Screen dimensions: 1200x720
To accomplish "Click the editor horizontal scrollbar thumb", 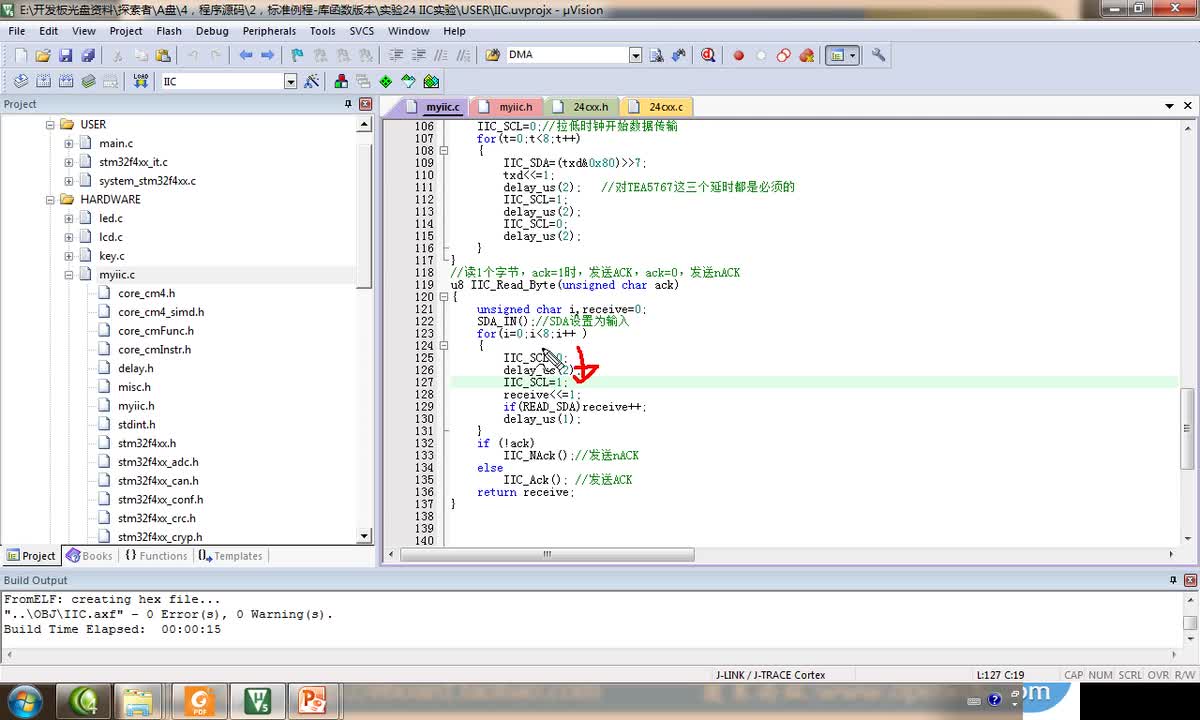I will point(547,554).
